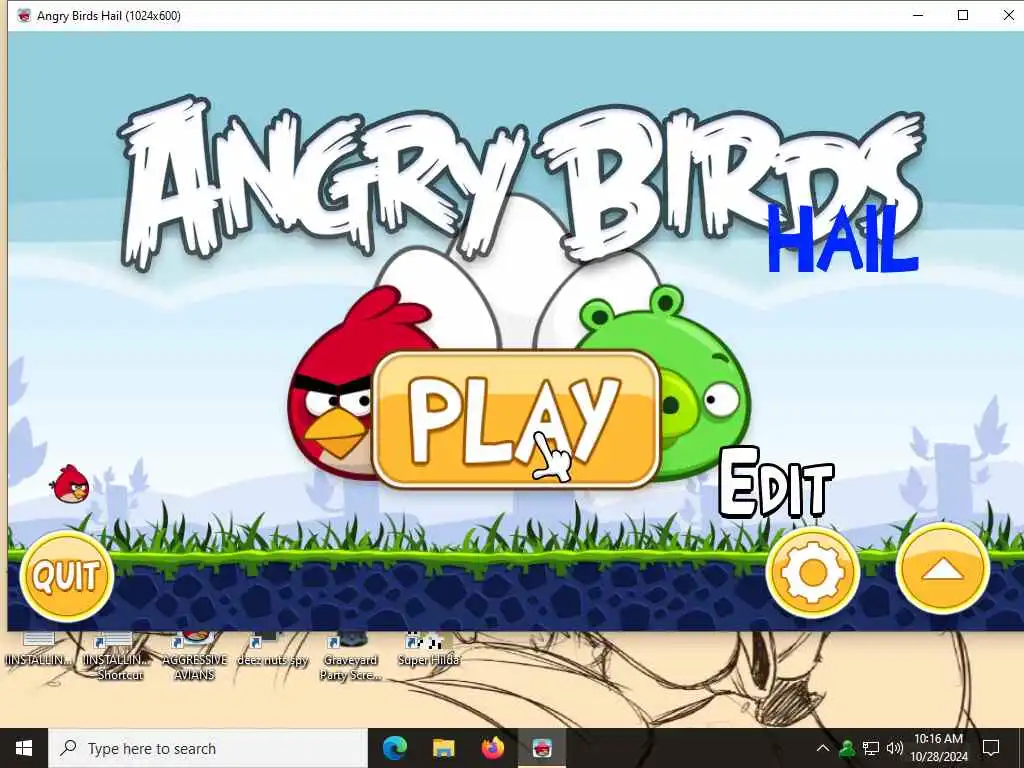The width and height of the screenshot is (1024, 768).
Task: Launch Microsoft Edge from the taskbar
Action: pyautogui.click(x=394, y=748)
